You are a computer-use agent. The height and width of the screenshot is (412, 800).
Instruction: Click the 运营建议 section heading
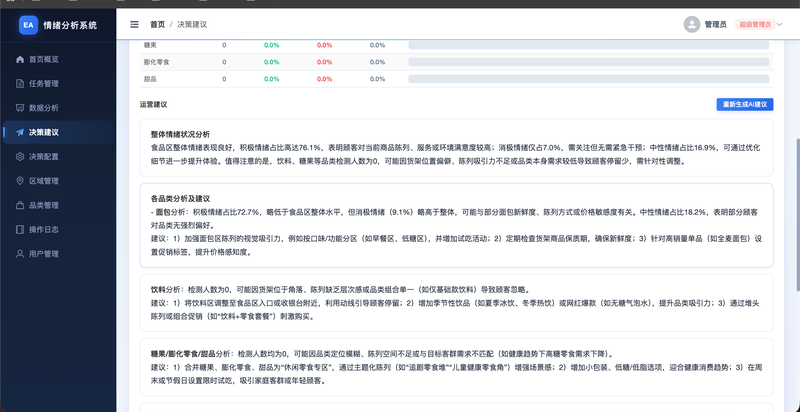(x=154, y=105)
